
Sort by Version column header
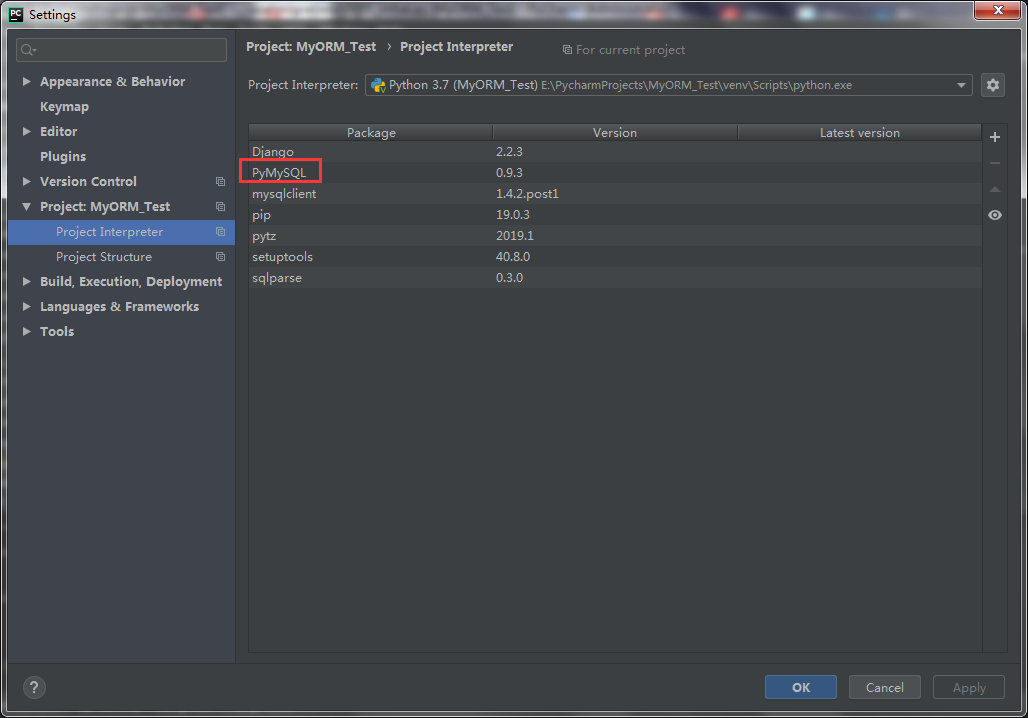pos(615,132)
